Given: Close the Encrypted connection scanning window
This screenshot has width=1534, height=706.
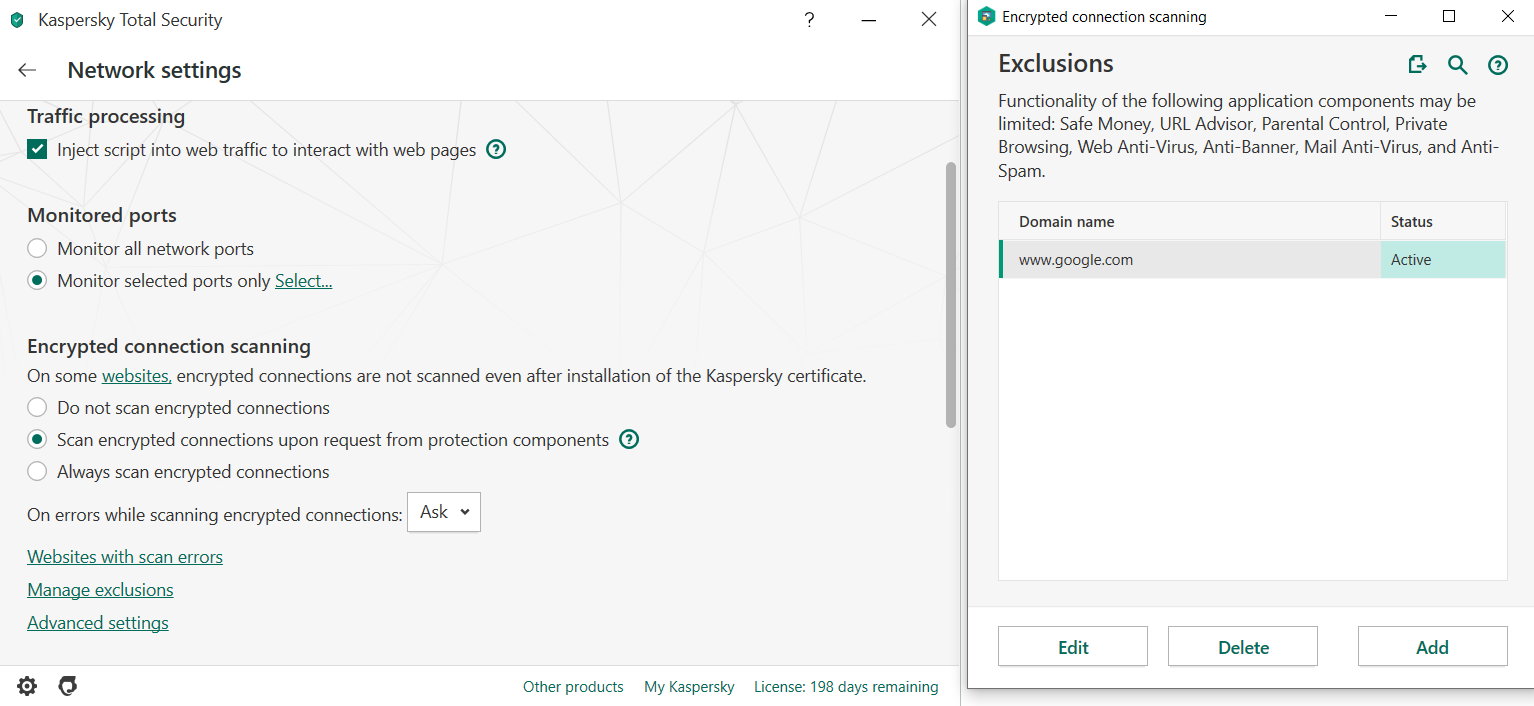Looking at the screenshot, I should [1507, 16].
